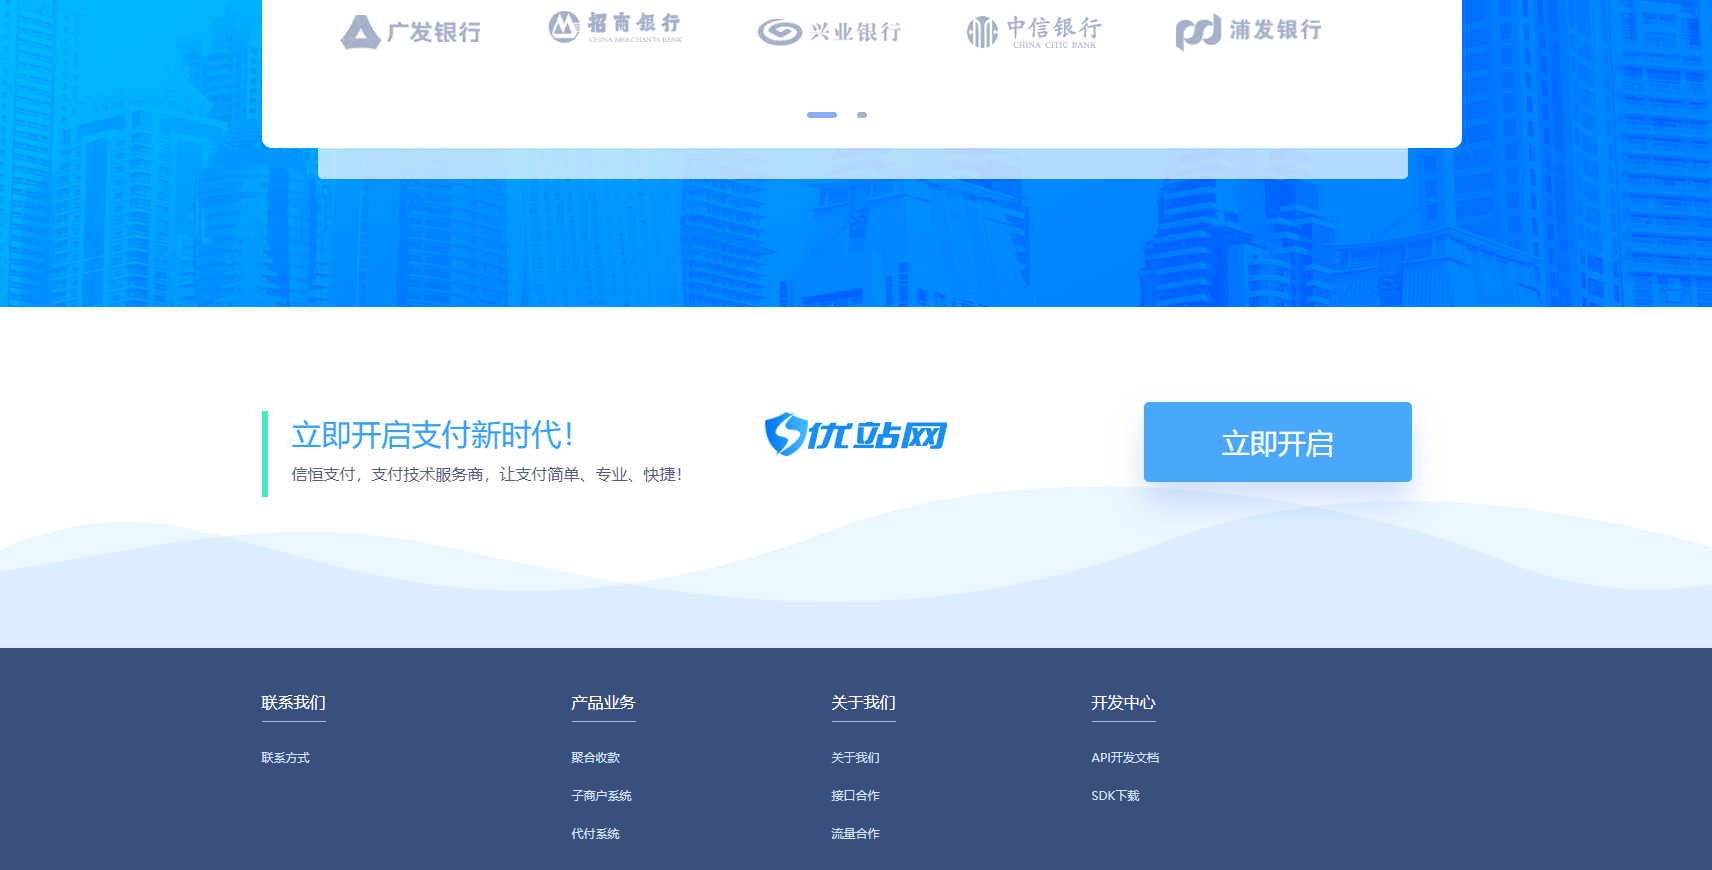The image size is (1712, 870).
Task: Open the API开发文档 link
Action: click(x=1125, y=758)
